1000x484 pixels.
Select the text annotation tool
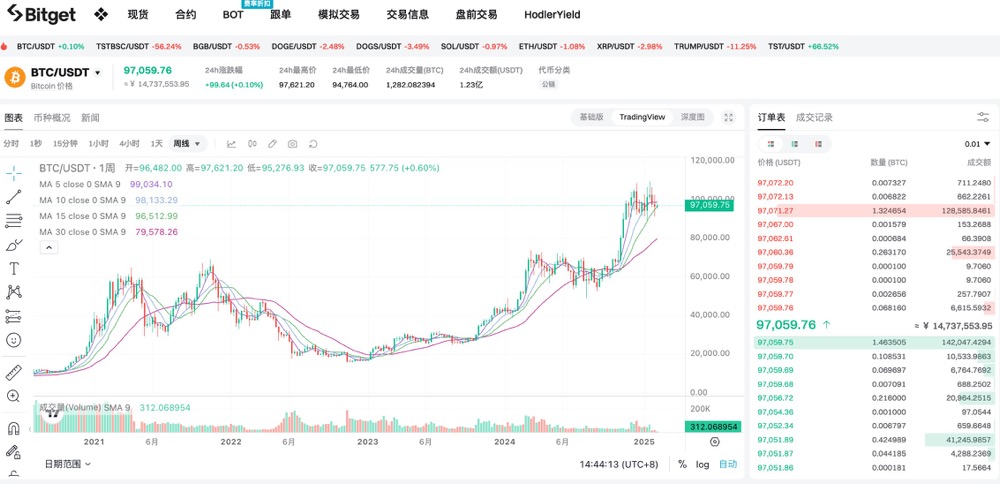(x=14, y=268)
